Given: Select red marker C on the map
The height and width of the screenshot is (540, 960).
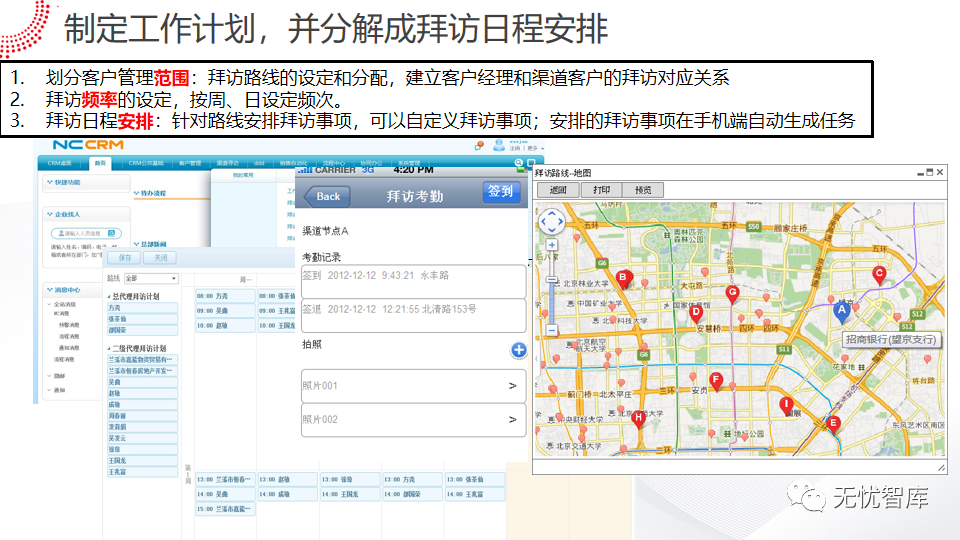Looking at the screenshot, I should point(879,275).
